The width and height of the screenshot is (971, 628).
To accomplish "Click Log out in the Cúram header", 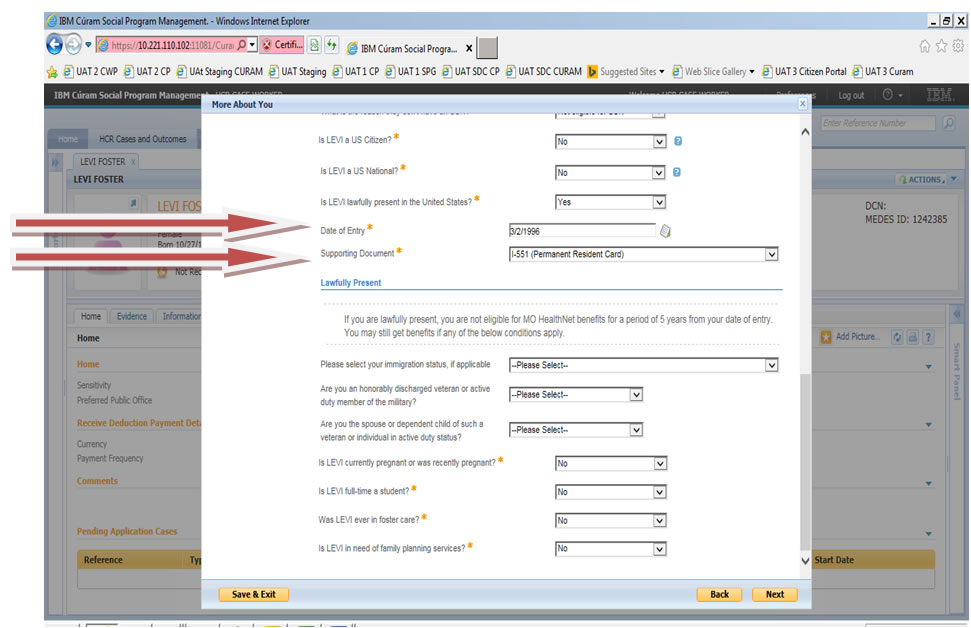I will [851, 95].
